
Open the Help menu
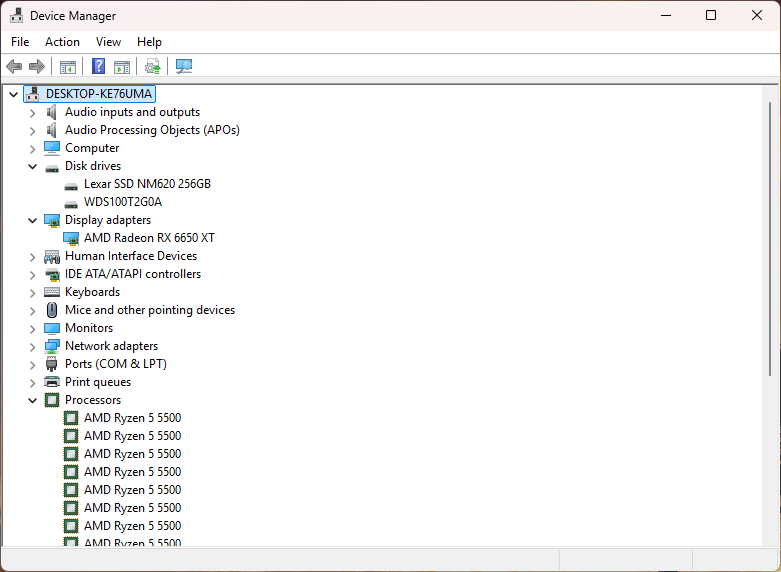(149, 42)
